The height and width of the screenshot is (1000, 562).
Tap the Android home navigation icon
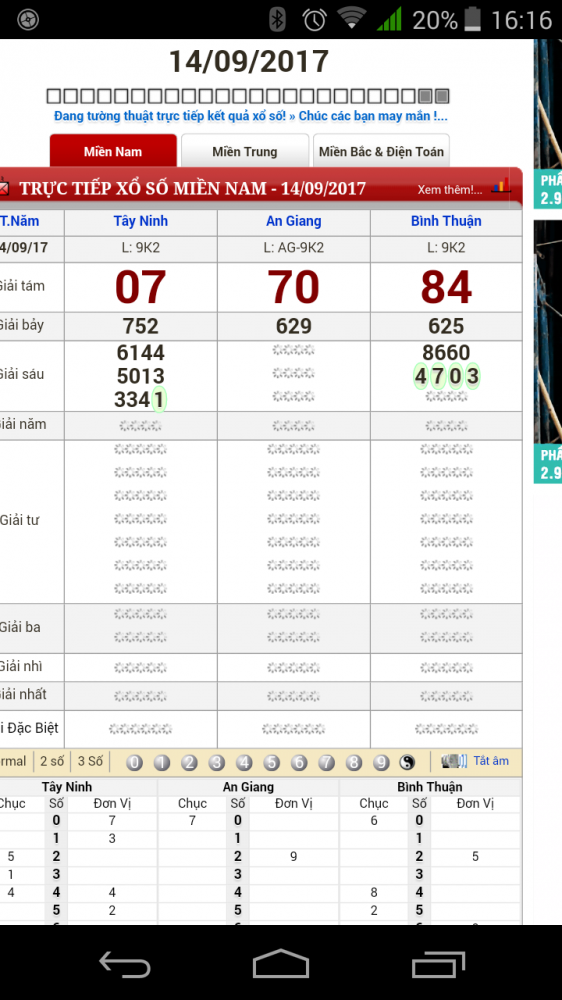pos(281,962)
